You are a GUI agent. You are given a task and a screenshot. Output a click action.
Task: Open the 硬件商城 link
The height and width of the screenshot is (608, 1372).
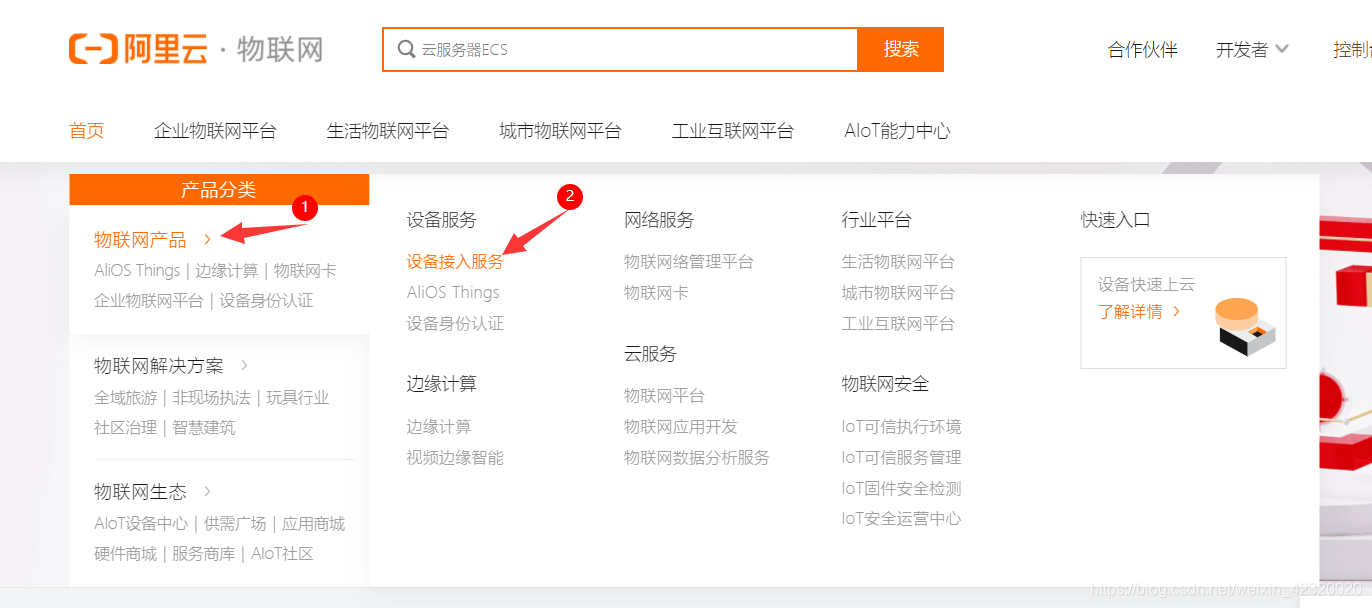125,553
